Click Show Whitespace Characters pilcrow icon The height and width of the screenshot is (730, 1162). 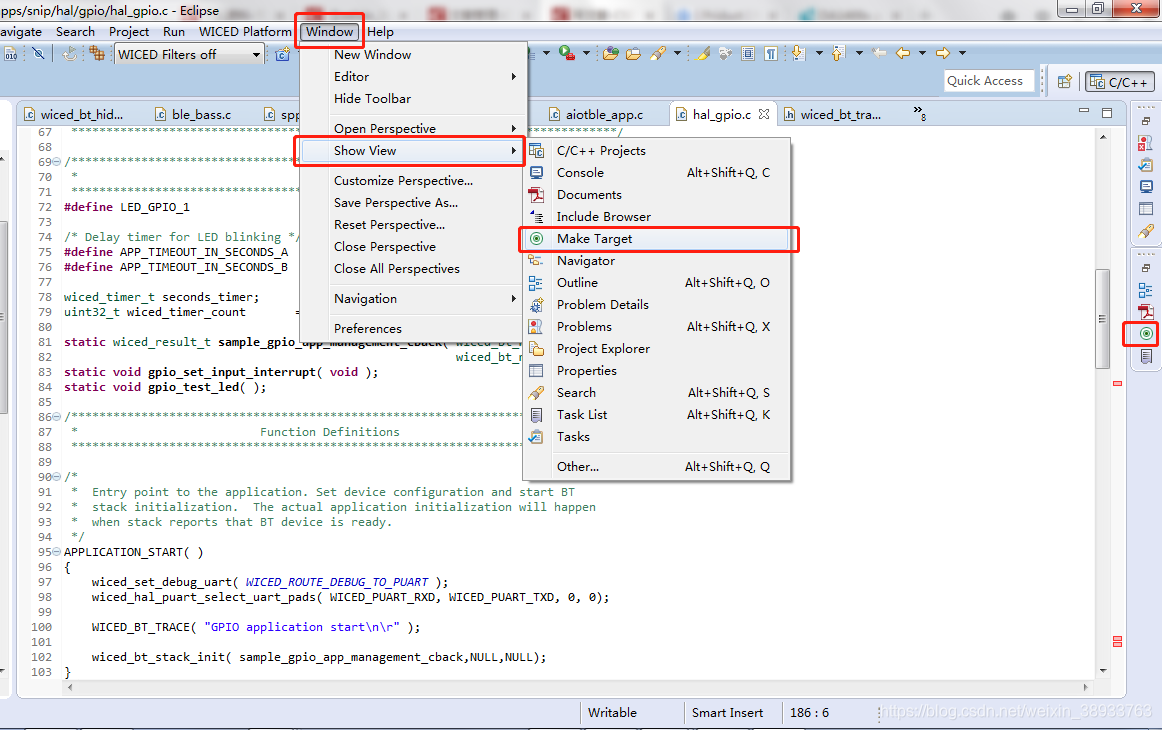pyautogui.click(x=771, y=53)
